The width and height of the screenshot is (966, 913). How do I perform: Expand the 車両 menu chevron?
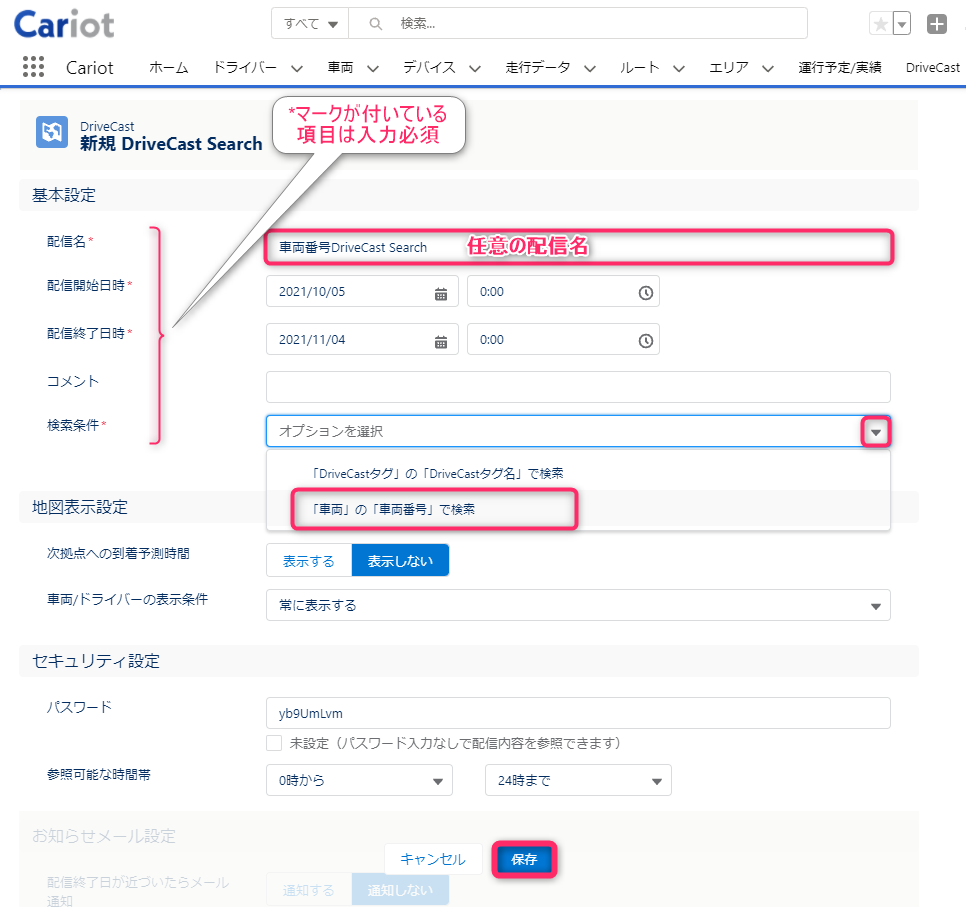click(x=373, y=68)
